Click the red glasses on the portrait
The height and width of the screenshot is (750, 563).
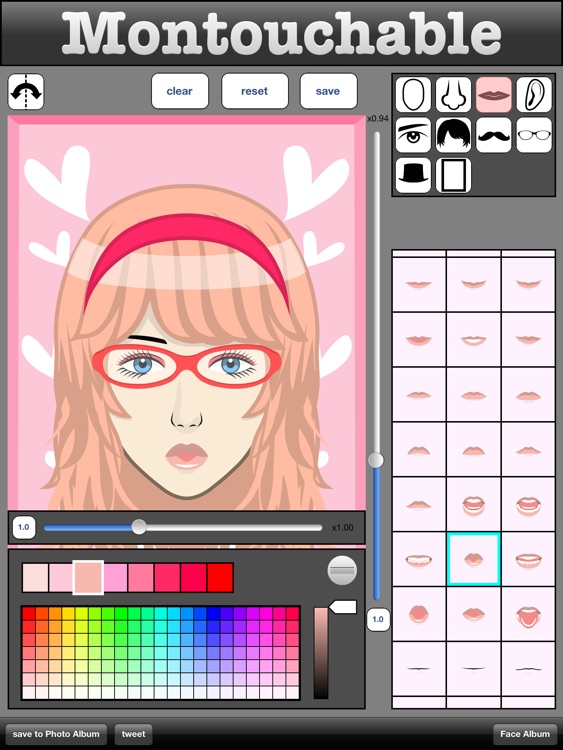tap(187, 366)
